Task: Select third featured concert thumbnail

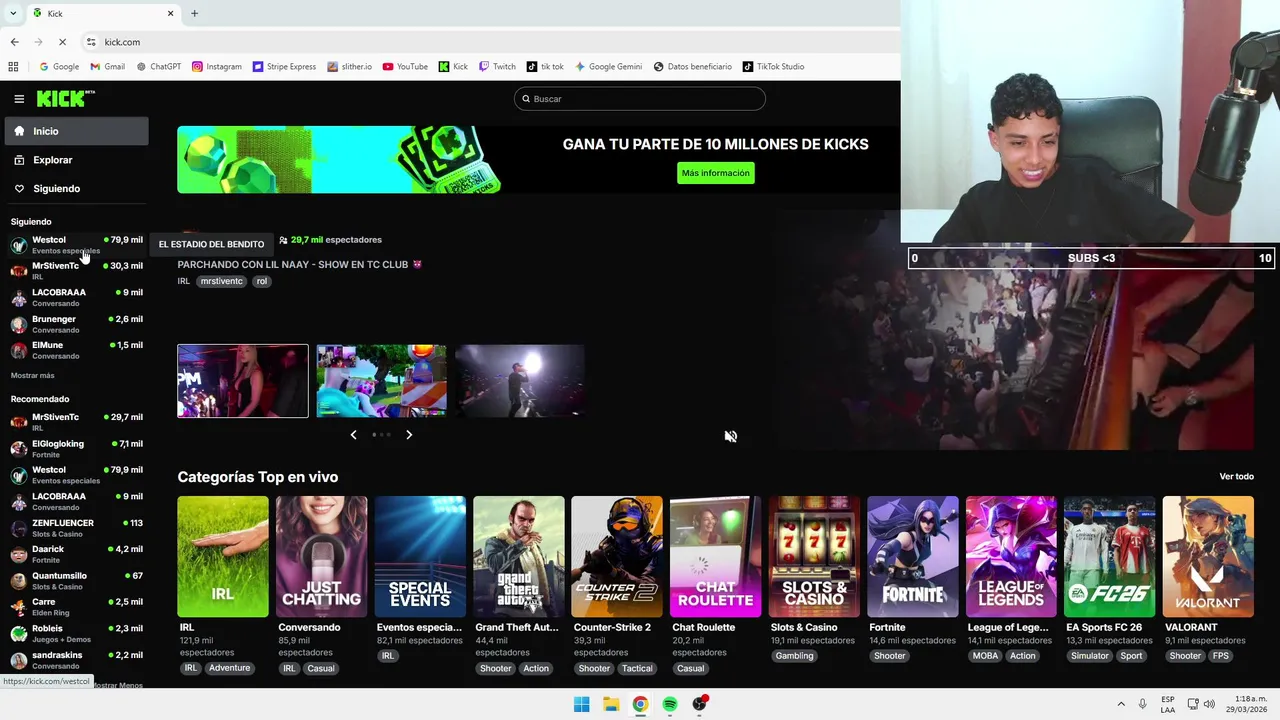Action: 520,381
